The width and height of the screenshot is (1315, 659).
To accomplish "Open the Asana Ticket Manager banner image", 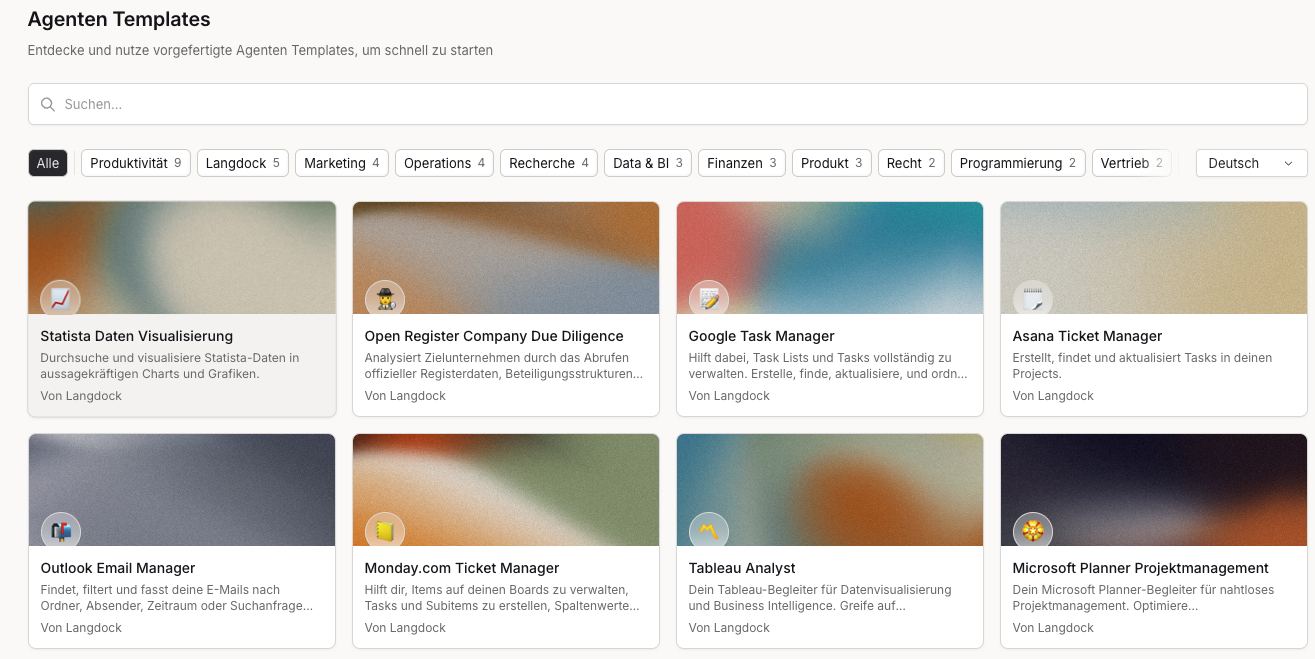I will [x=1154, y=258].
